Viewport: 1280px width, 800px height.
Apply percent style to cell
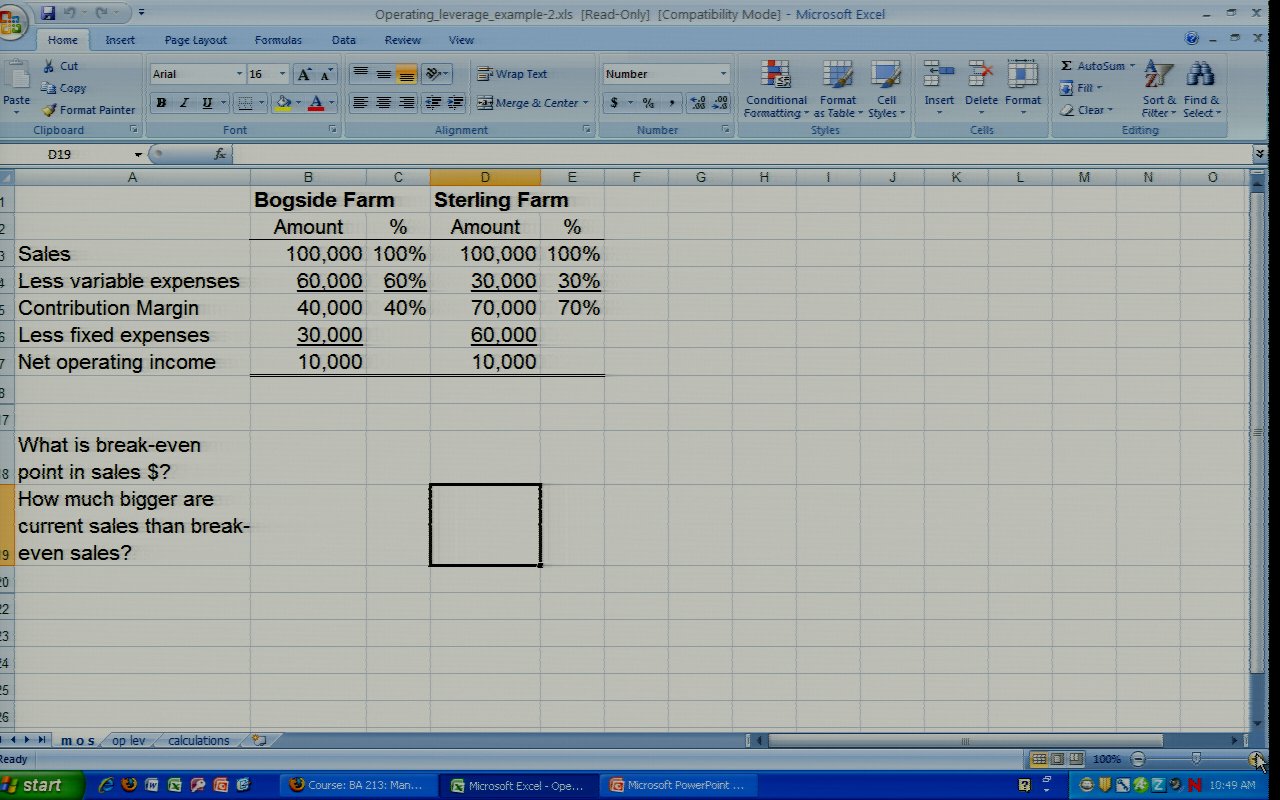(x=648, y=103)
